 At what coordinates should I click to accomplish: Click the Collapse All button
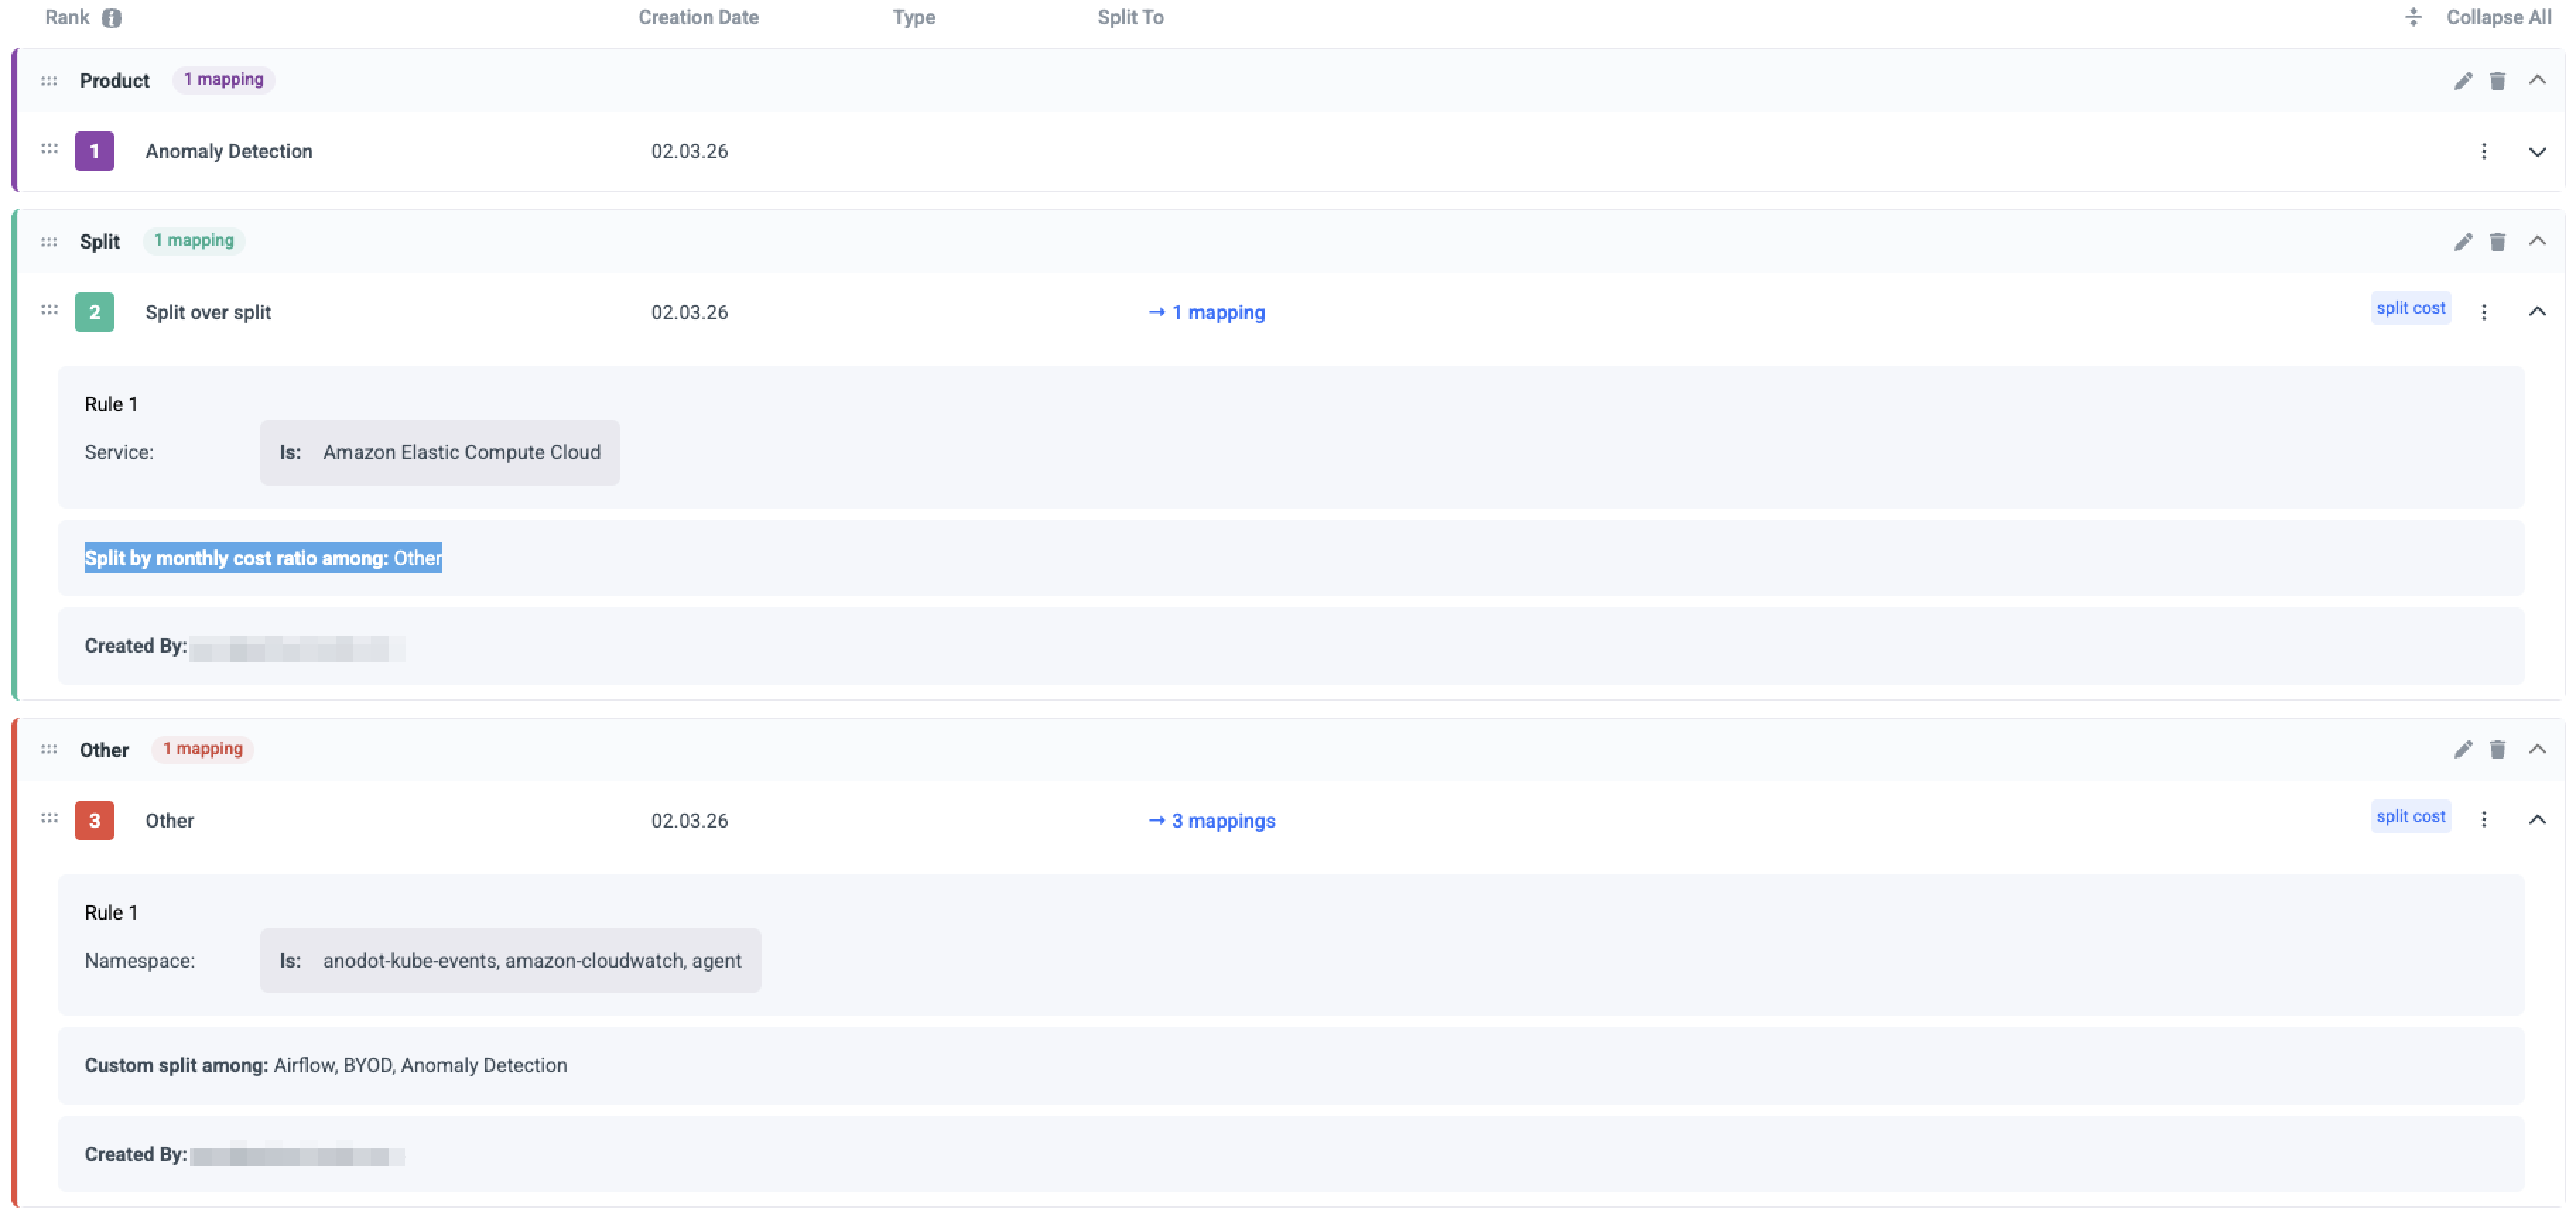[2497, 17]
